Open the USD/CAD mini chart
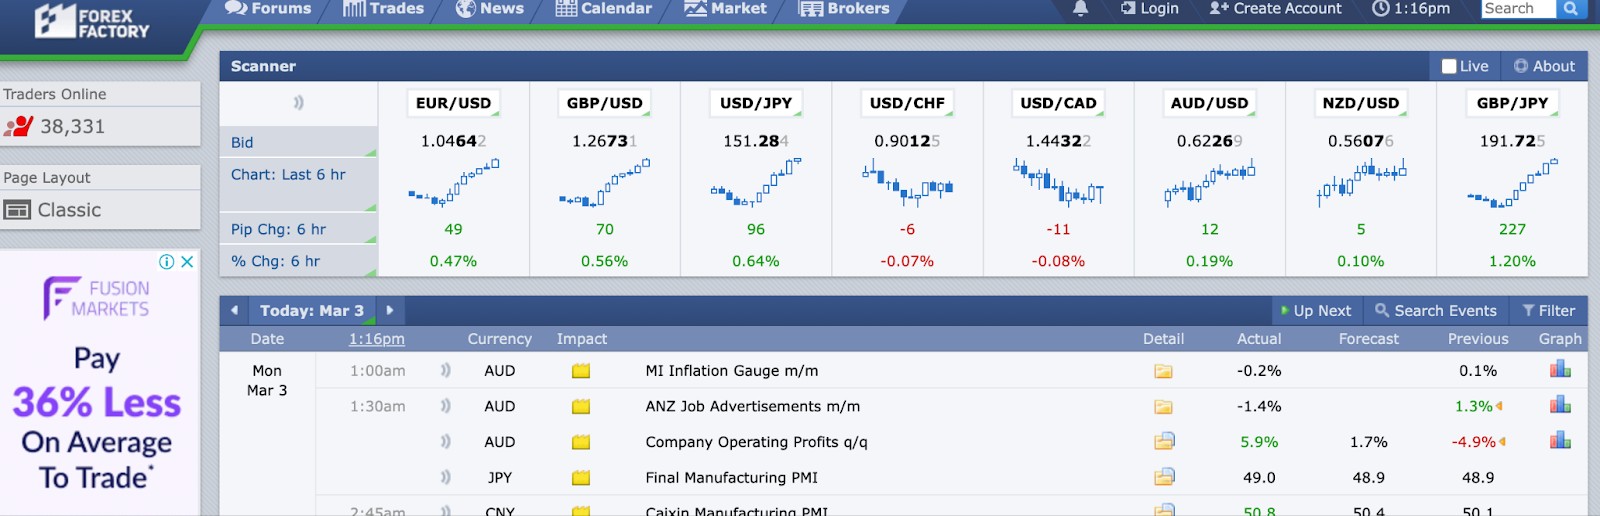 point(1058,183)
